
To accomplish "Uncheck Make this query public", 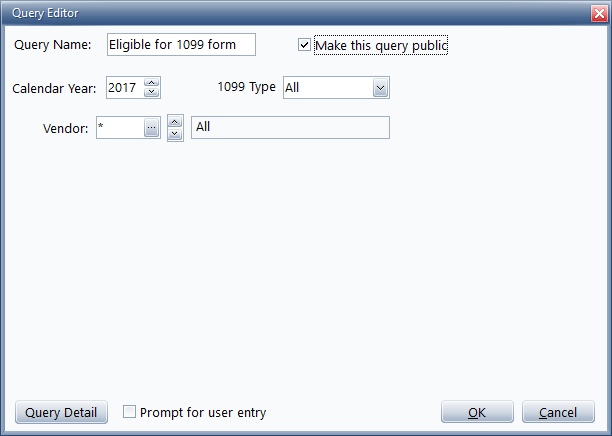I will (x=304, y=45).
